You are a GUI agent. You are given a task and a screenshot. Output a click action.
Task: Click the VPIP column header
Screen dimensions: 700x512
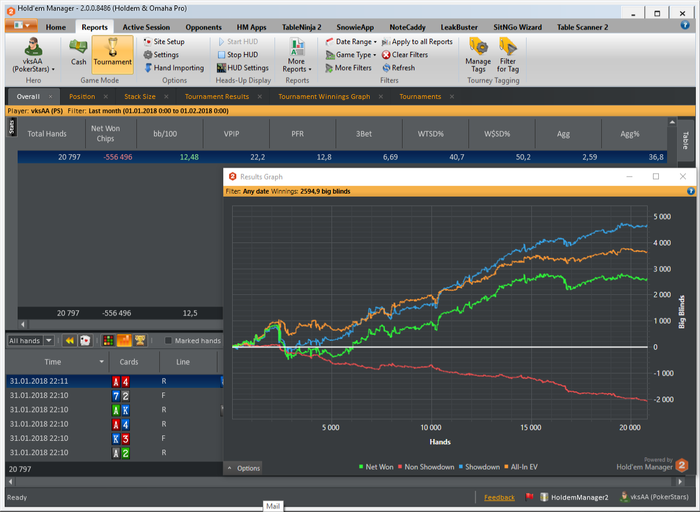click(236, 133)
